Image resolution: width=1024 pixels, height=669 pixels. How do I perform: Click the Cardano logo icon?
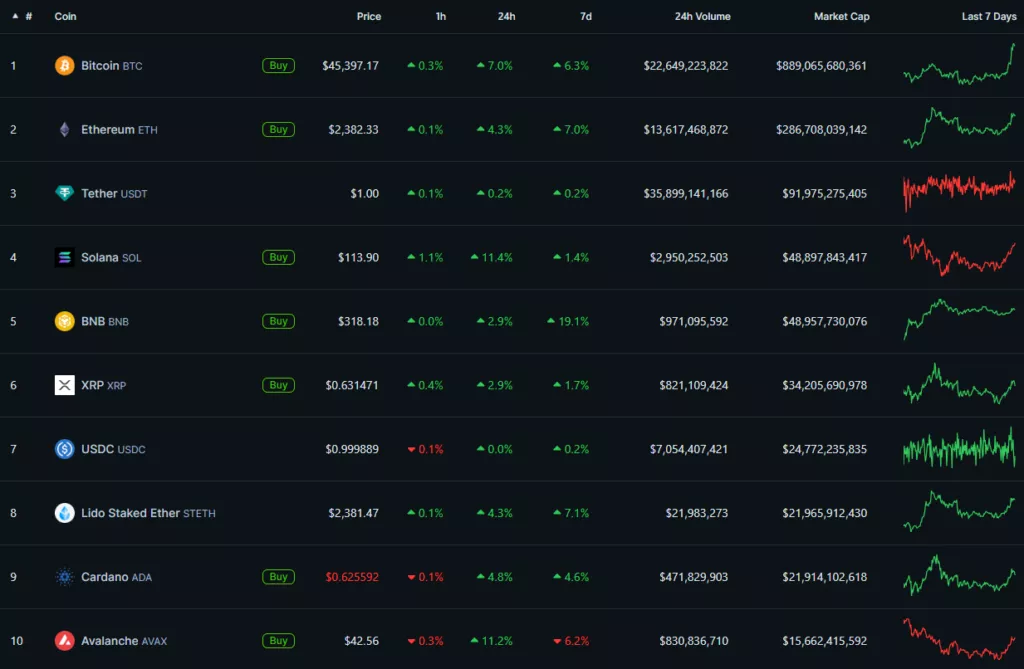pyautogui.click(x=64, y=577)
